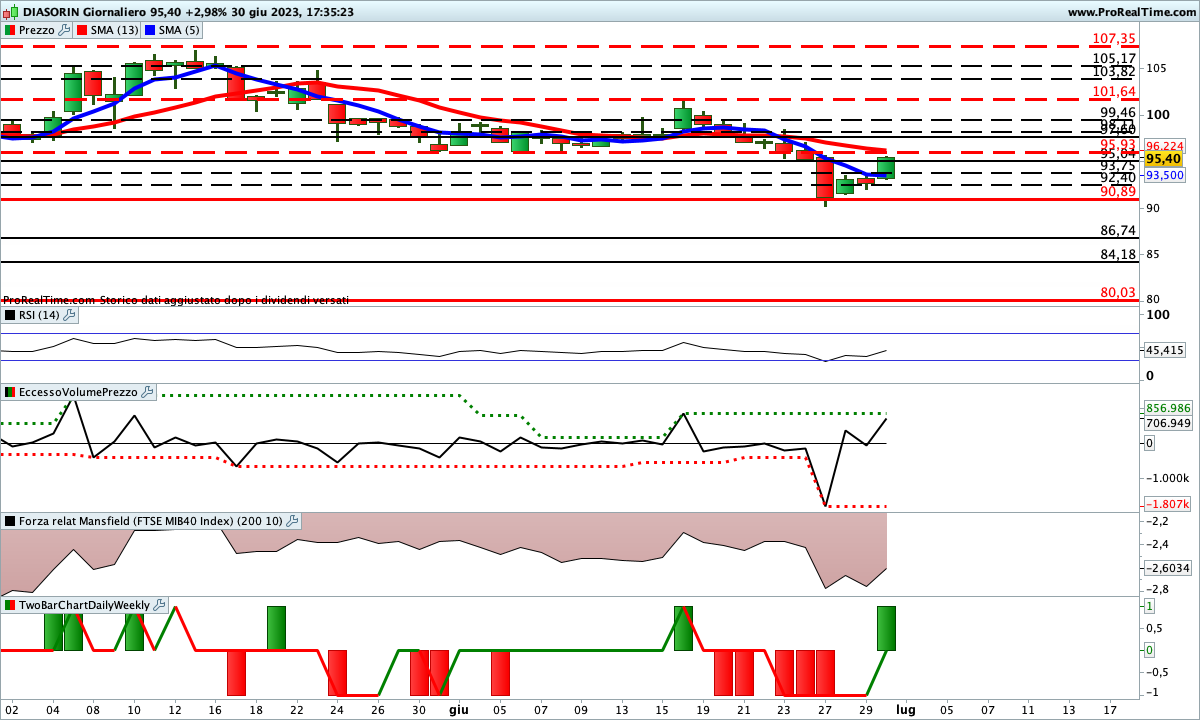Screen dimensions: 1200x720
Task: Select the Forza relat Mansfield indicator label
Action: 151,521
